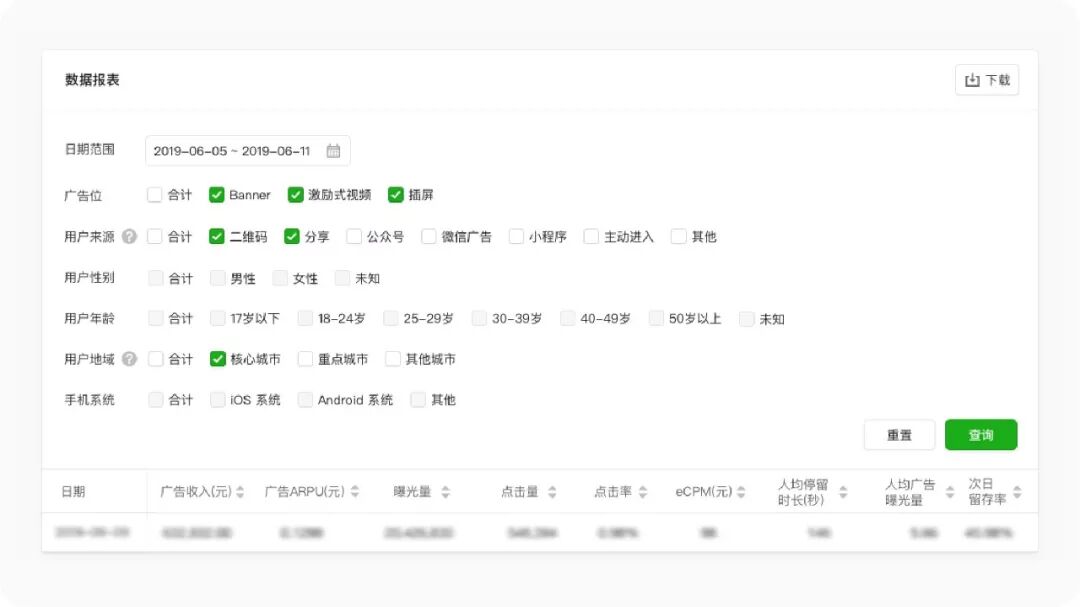Viewport: 1080px width, 607px height.
Task: Sort by eCPM(元) column arrows
Action: [742, 492]
